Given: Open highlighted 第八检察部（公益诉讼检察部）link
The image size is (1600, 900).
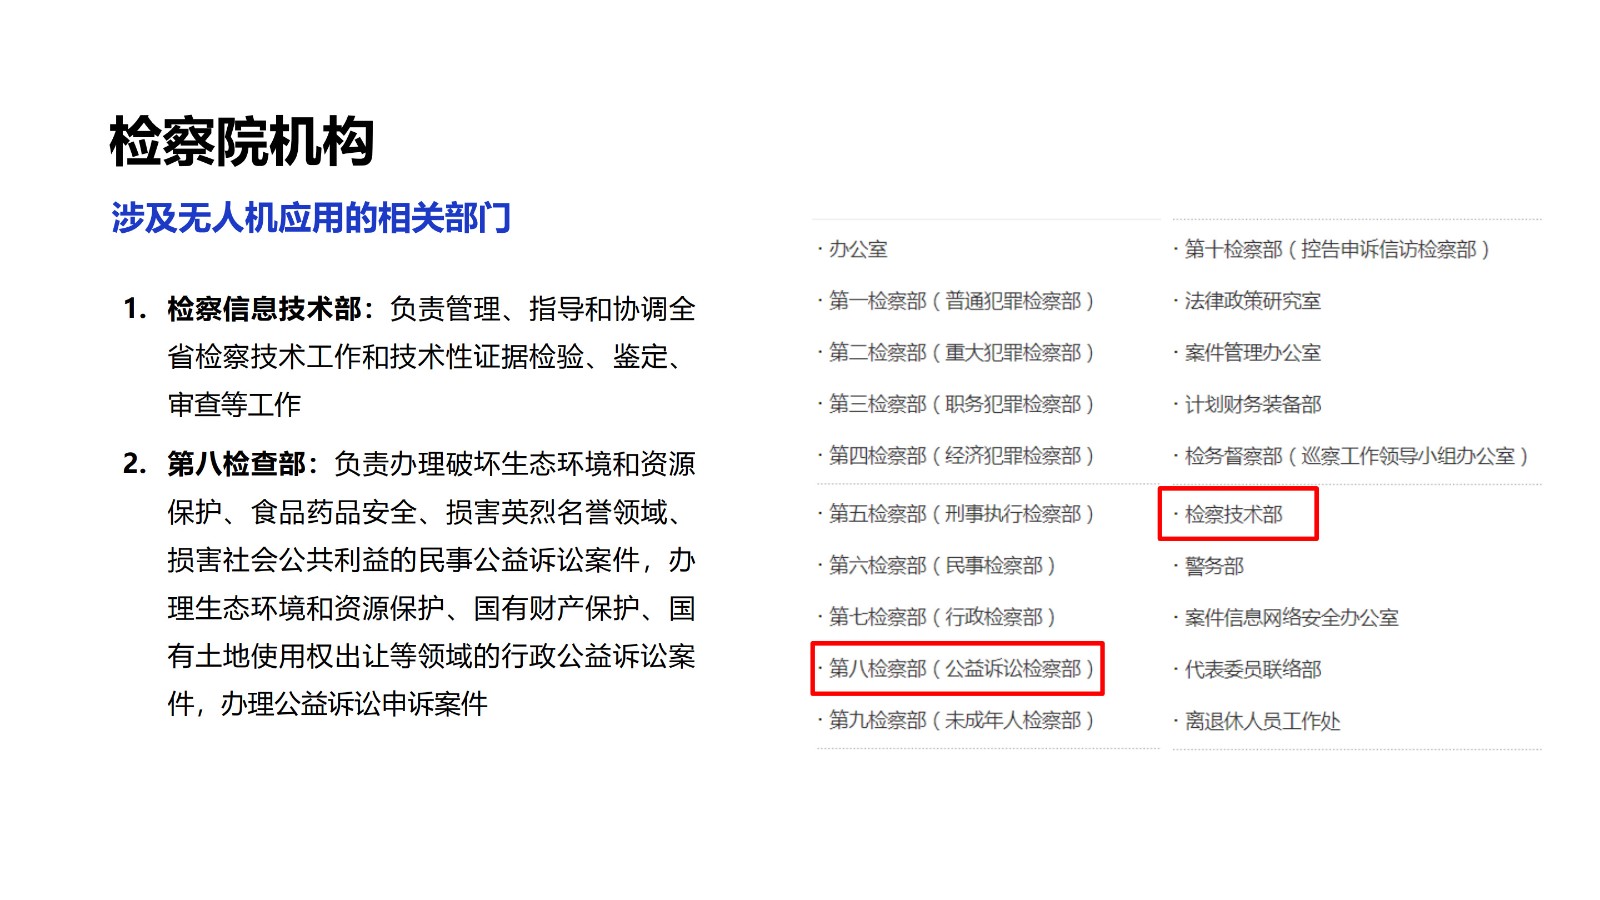Looking at the screenshot, I should pyautogui.click(x=960, y=668).
